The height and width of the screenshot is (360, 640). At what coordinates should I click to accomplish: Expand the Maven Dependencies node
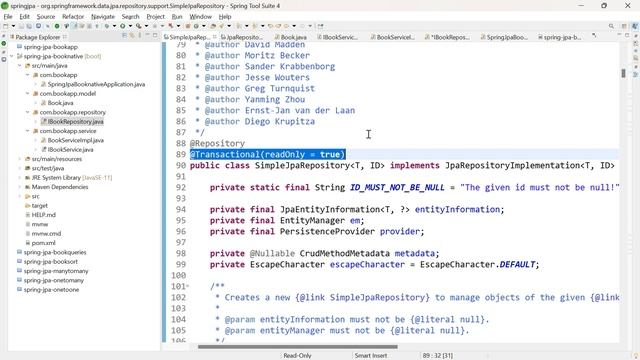20,187
